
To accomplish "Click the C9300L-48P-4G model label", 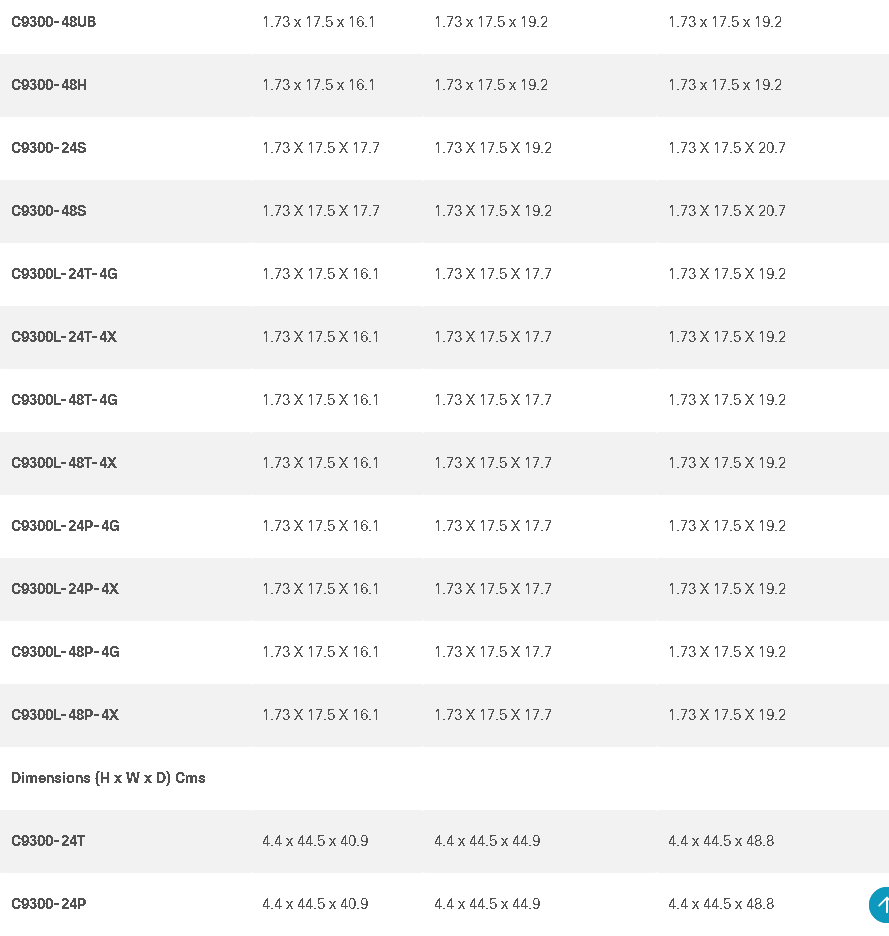I will pos(65,652).
